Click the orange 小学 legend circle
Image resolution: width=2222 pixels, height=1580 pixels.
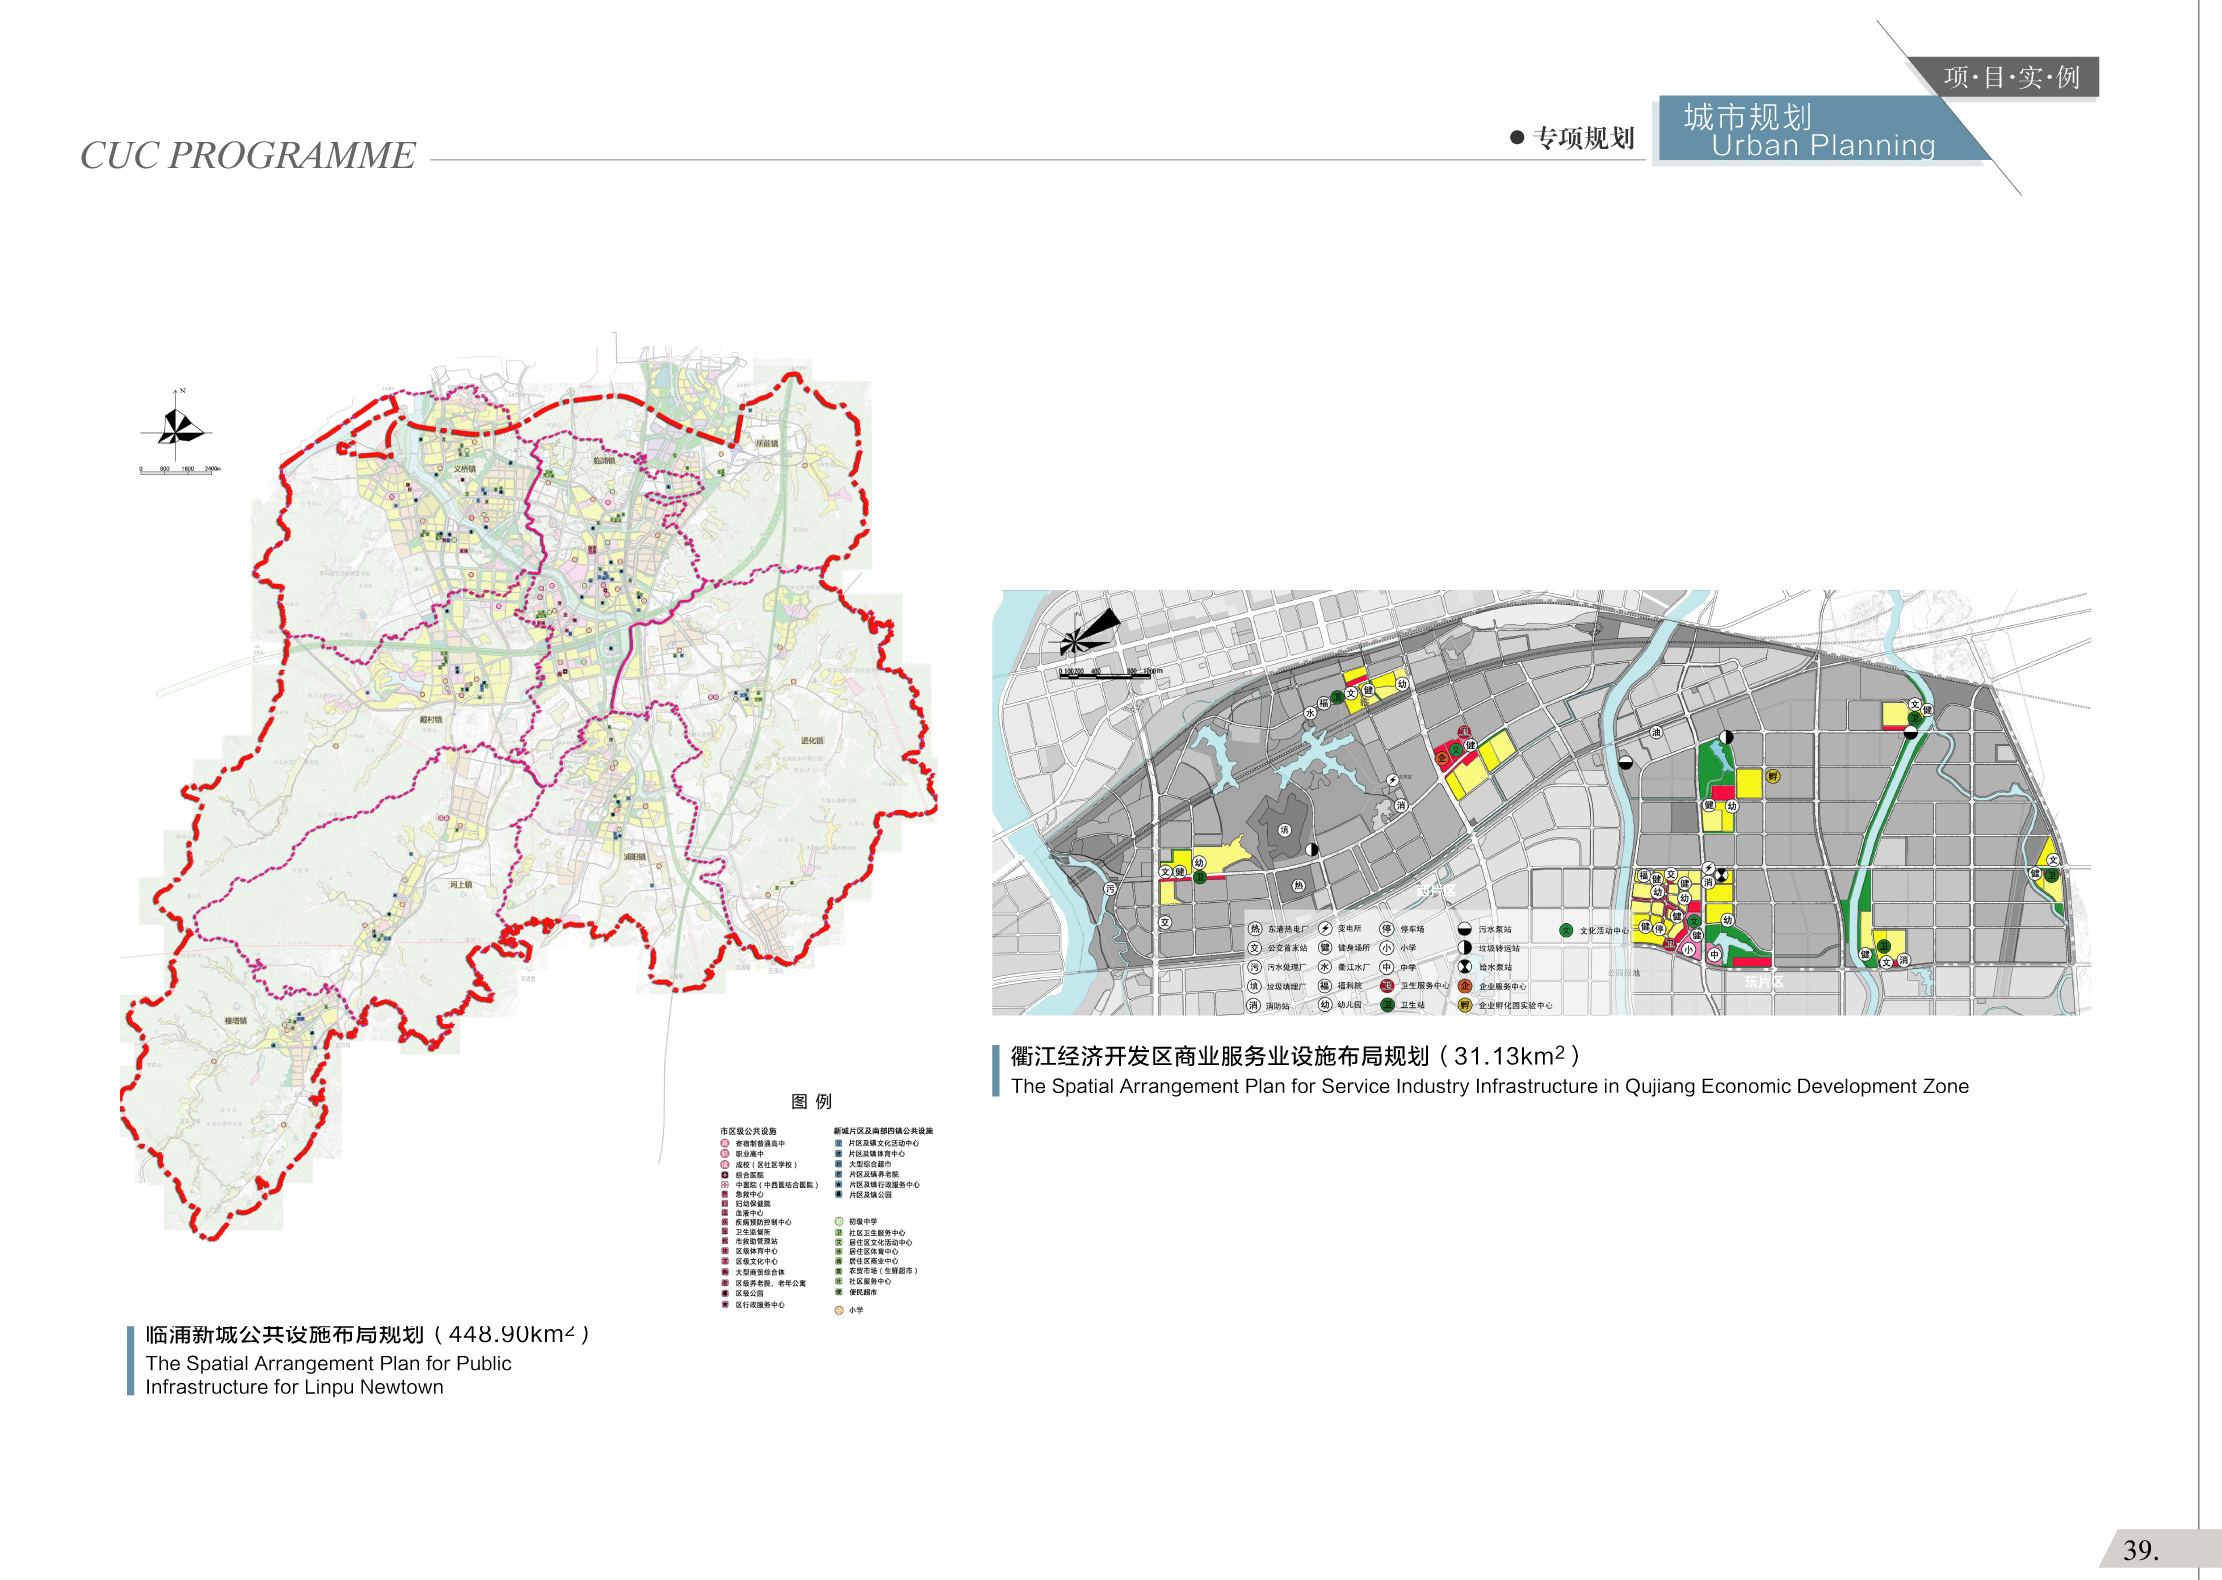839,1310
